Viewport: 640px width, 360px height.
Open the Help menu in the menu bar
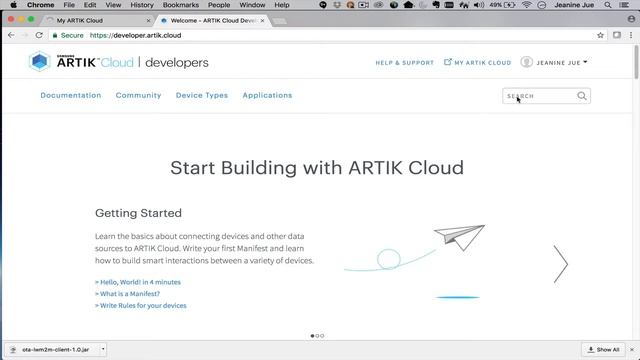coord(282,5)
